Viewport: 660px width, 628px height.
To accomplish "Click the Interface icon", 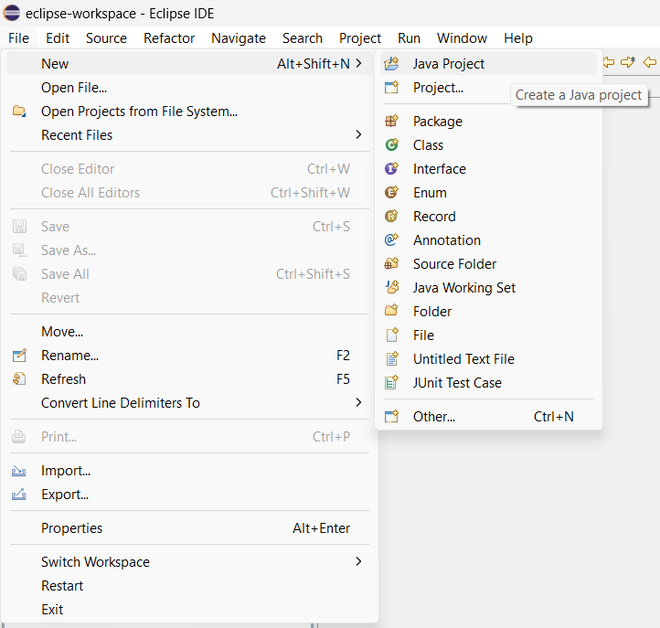I will (x=392, y=169).
